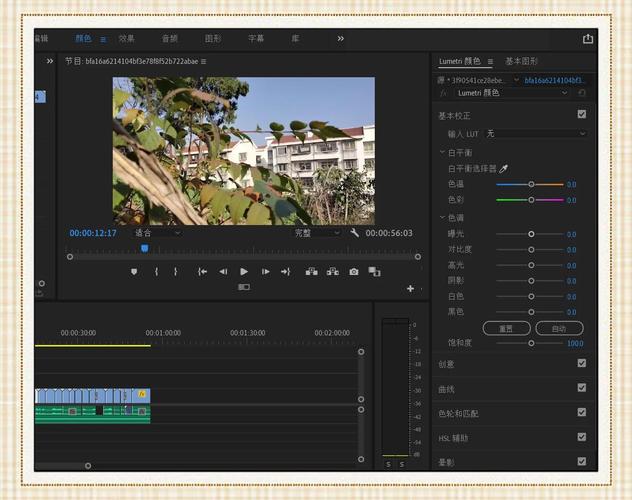
Task: Click the safe margins toggle below Play button
Action: [244, 287]
